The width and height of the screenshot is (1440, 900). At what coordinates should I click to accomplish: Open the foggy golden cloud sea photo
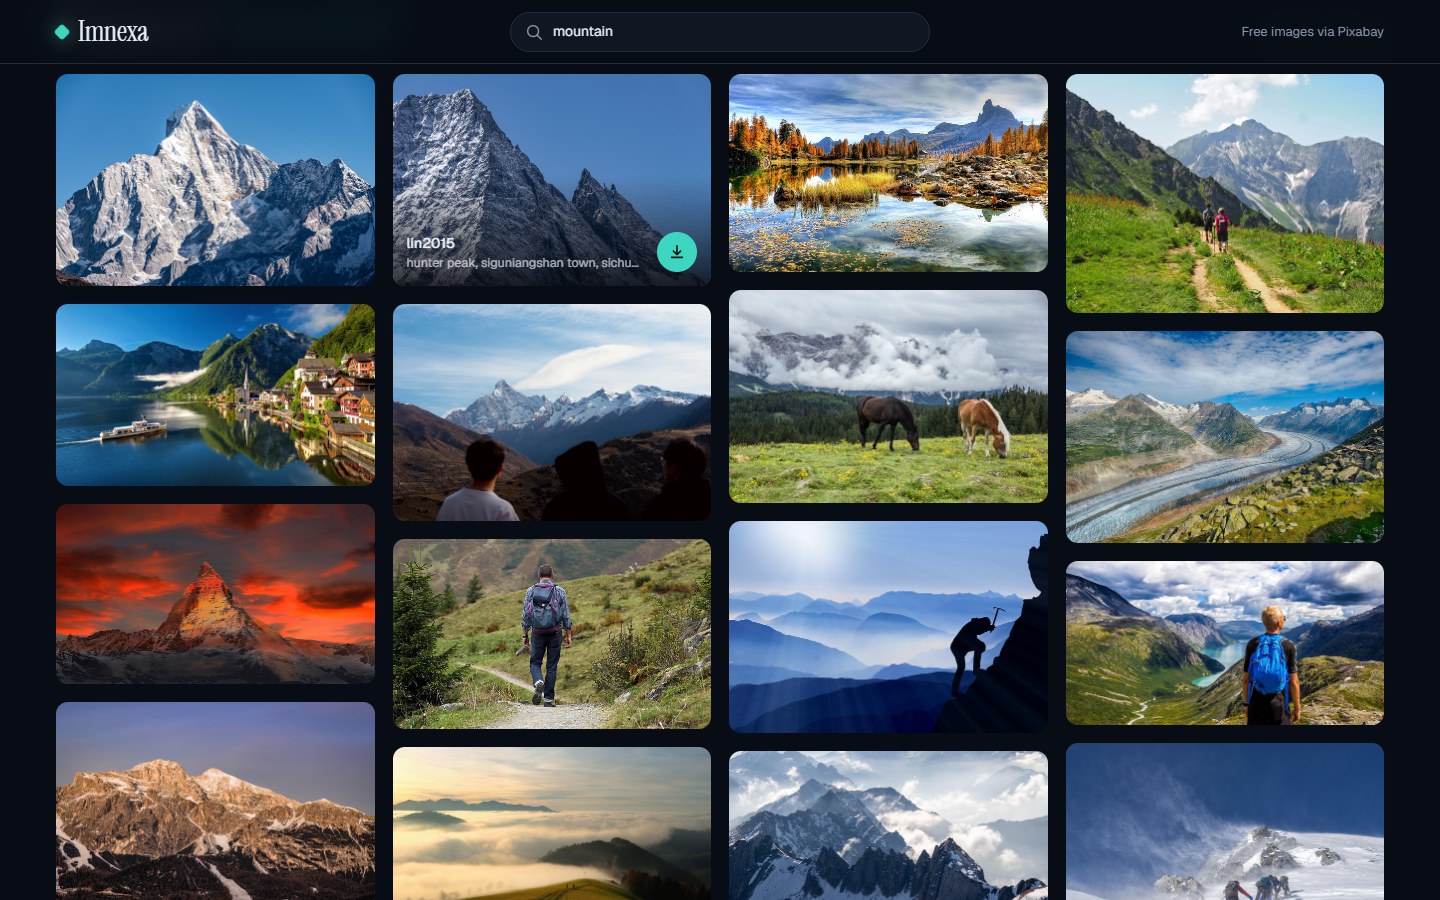point(552,824)
